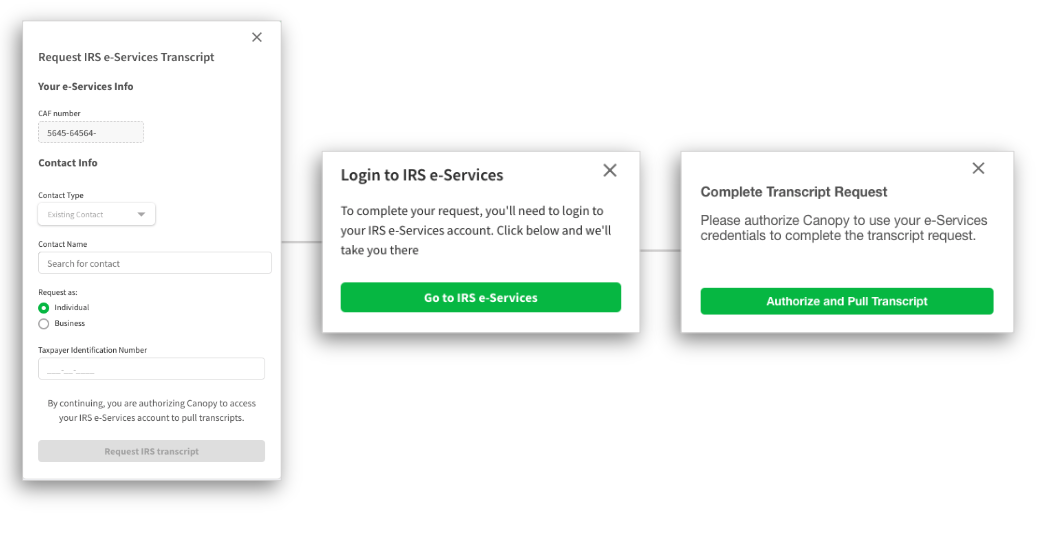Focus the CAF number field
This screenshot has width=1046, height=549.
91,132
